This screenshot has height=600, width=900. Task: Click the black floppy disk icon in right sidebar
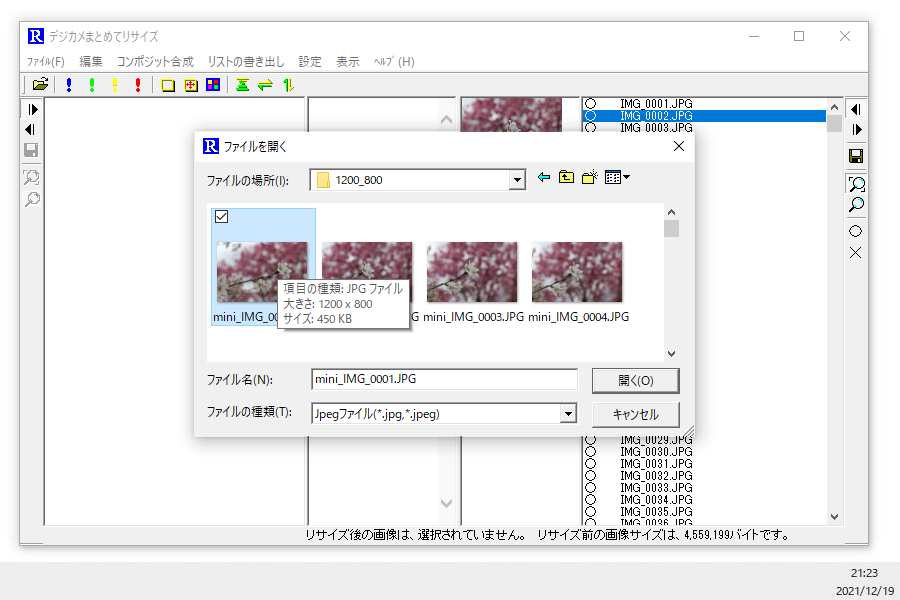(x=856, y=156)
